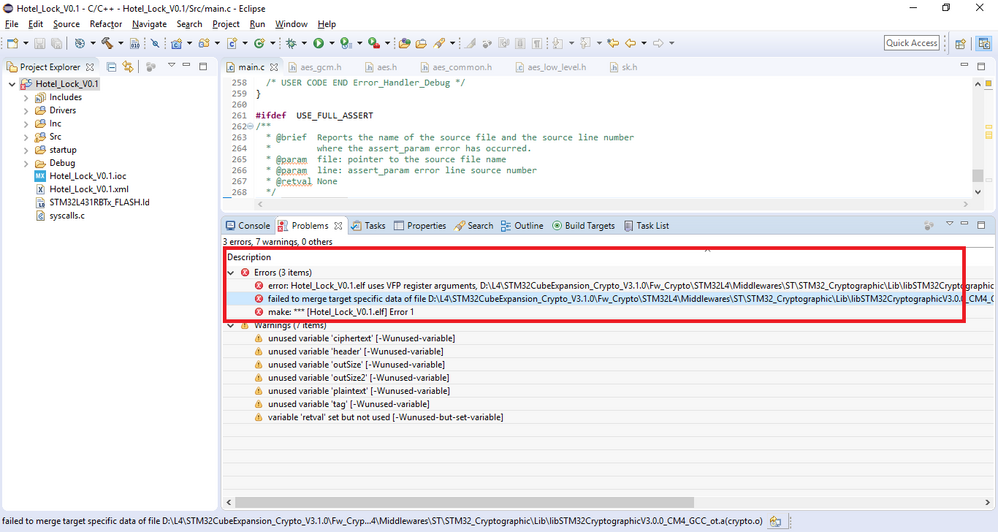Viewport: 998px width, 532px height.
Task: Click the Problems view horizontal scrollbar
Action: pyautogui.click(x=465, y=502)
